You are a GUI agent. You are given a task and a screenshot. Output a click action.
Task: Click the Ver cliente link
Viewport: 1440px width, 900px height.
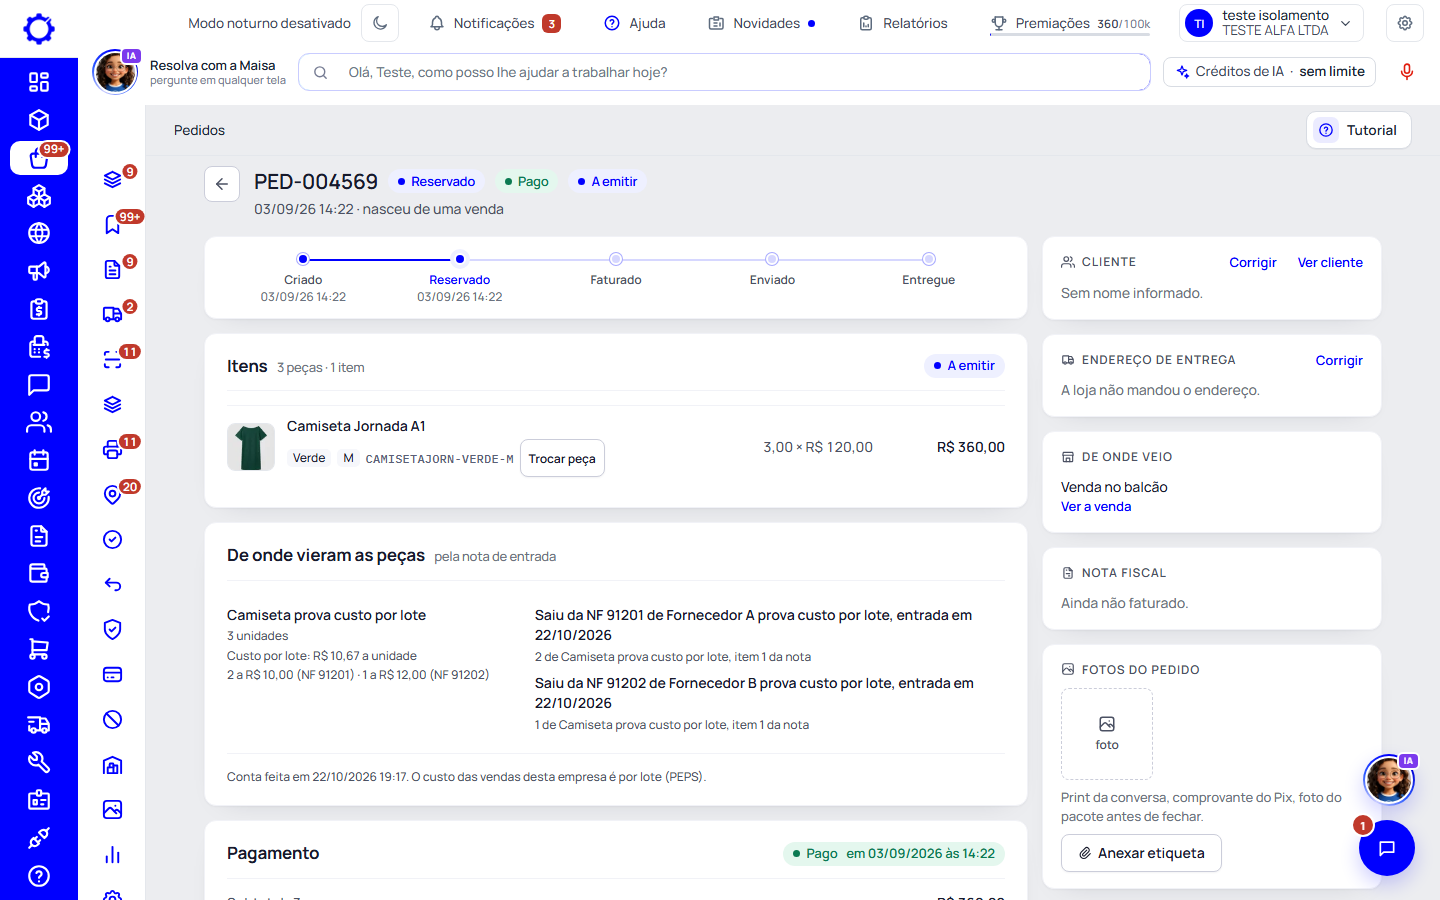[1330, 262]
